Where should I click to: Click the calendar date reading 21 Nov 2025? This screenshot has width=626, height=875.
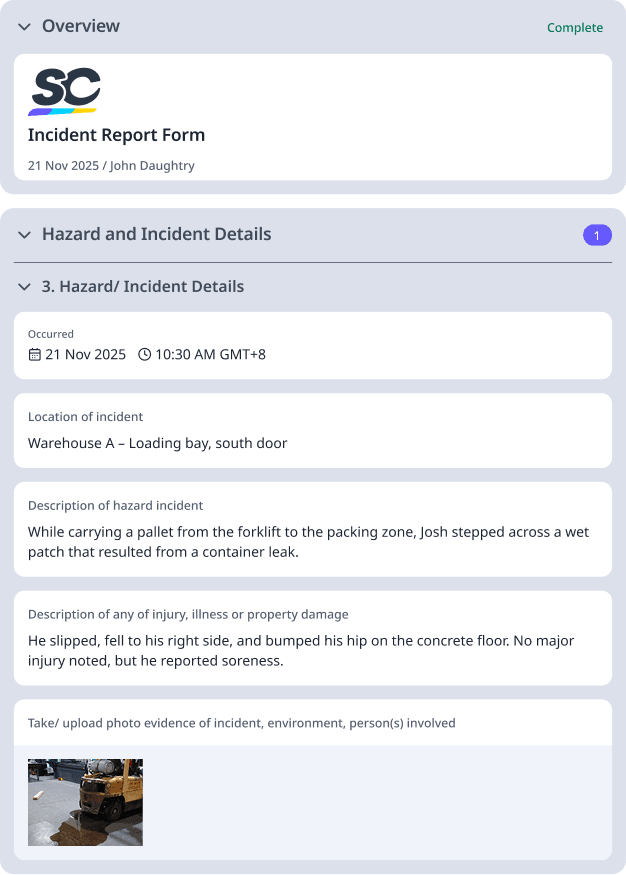coord(84,354)
